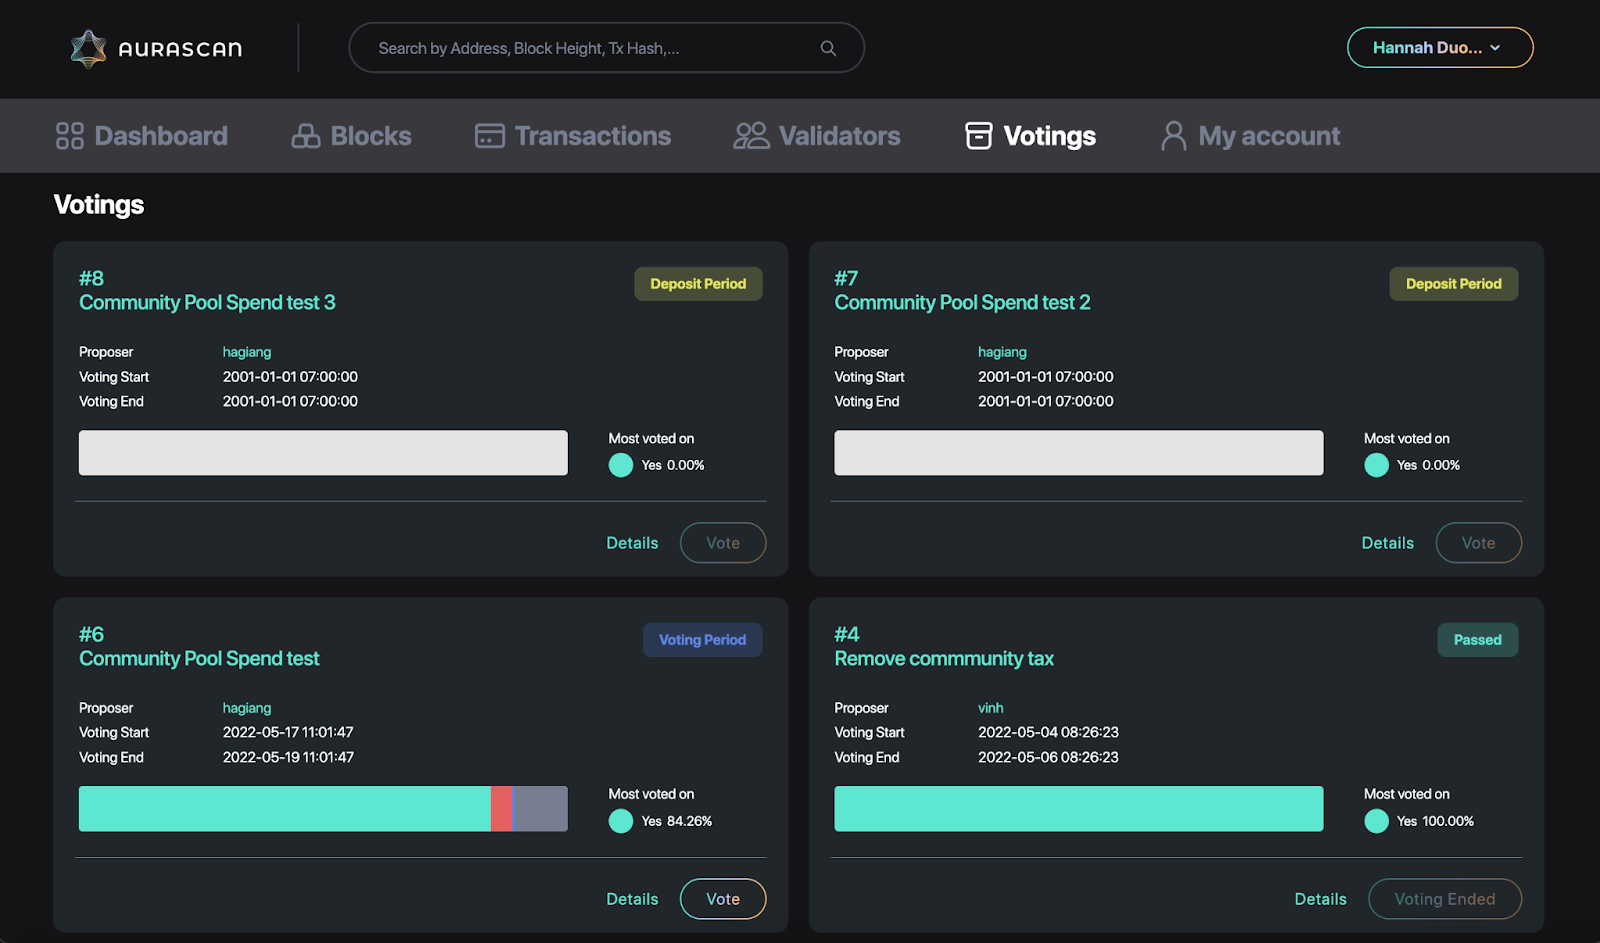1600x943 pixels.
Task: Click the 2022-05-17 11:01:47 voting start
Action: (288, 732)
